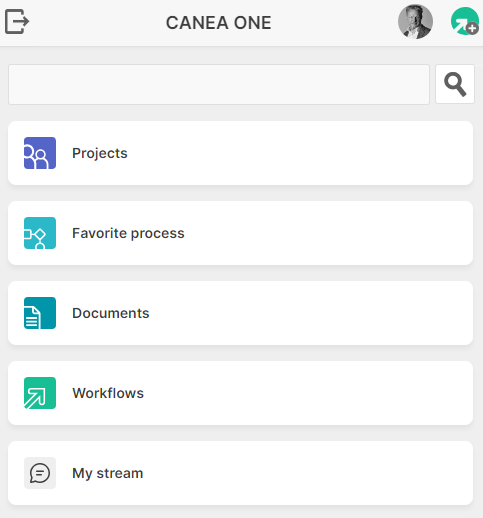
Task: Open the Documents label
Action: point(111,313)
